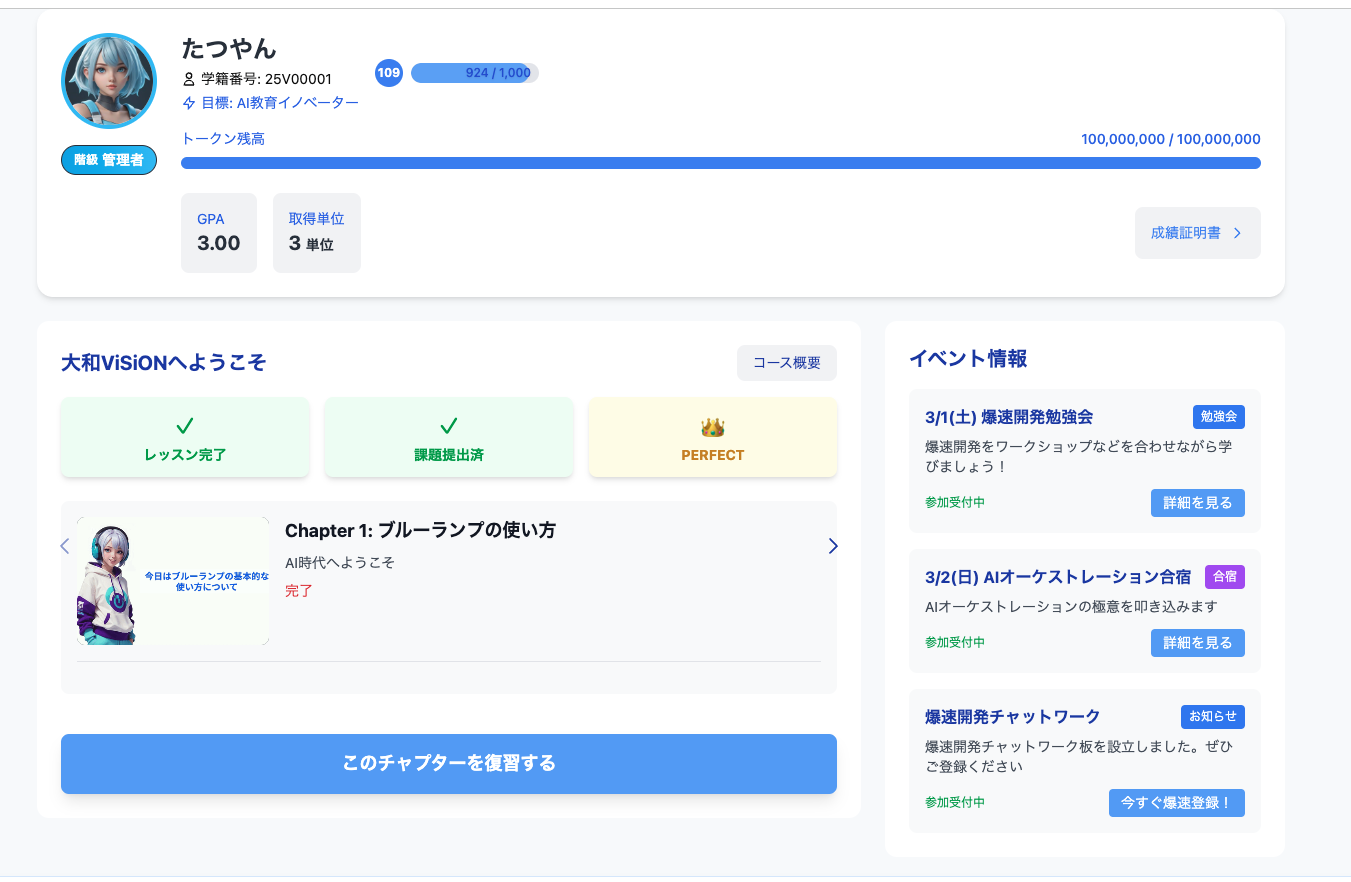Click the crown icon above PERFECT

click(712, 427)
